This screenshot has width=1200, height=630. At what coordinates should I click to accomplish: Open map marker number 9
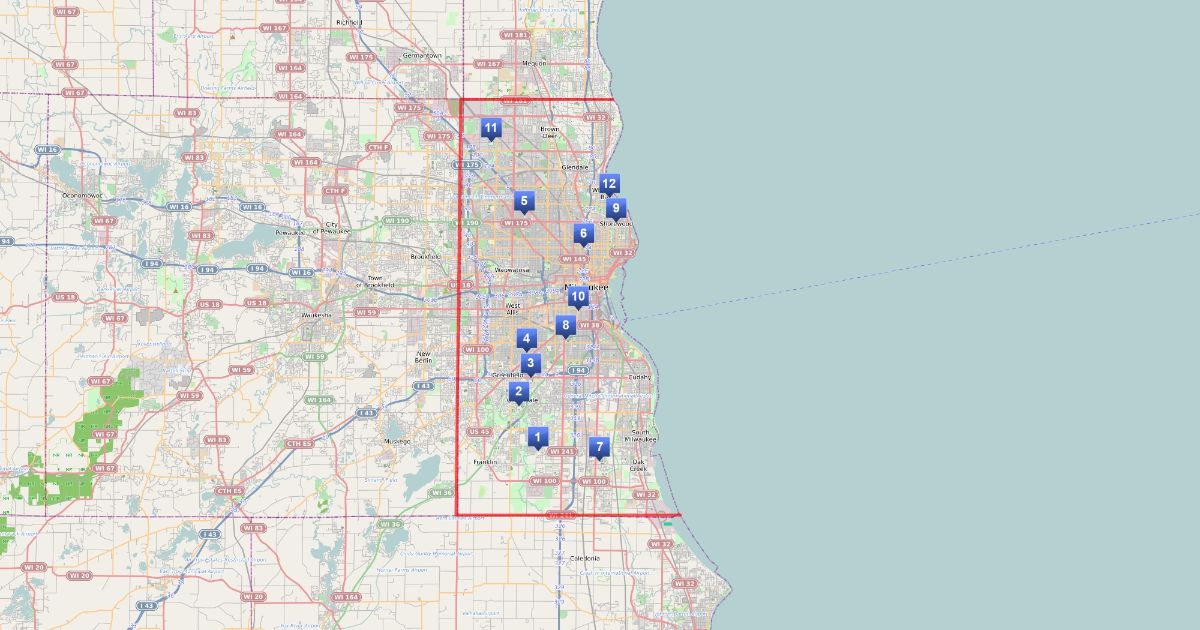click(616, 209)
